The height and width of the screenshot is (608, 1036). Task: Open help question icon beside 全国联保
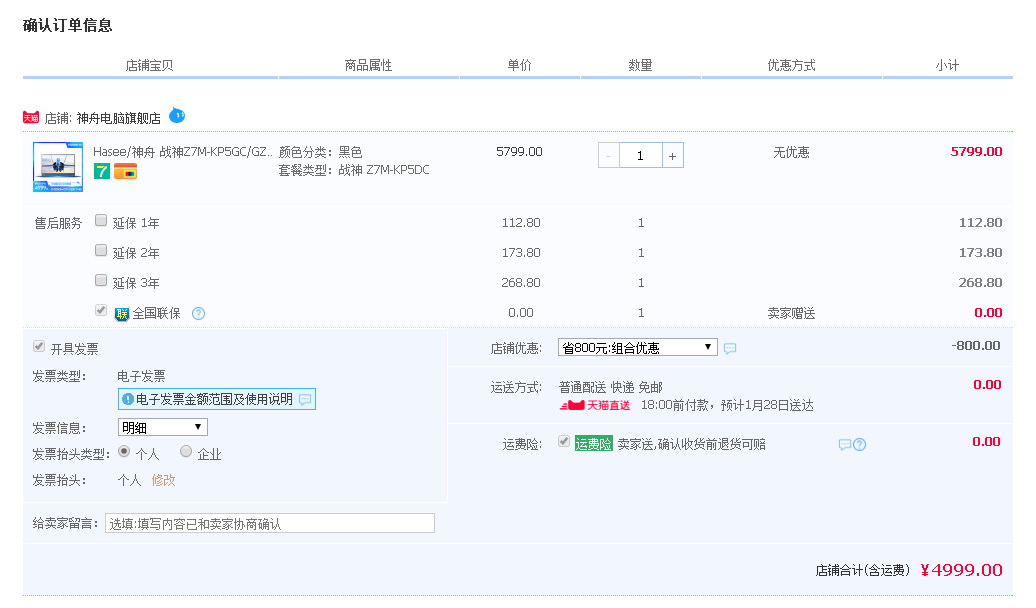click(198, 313)
